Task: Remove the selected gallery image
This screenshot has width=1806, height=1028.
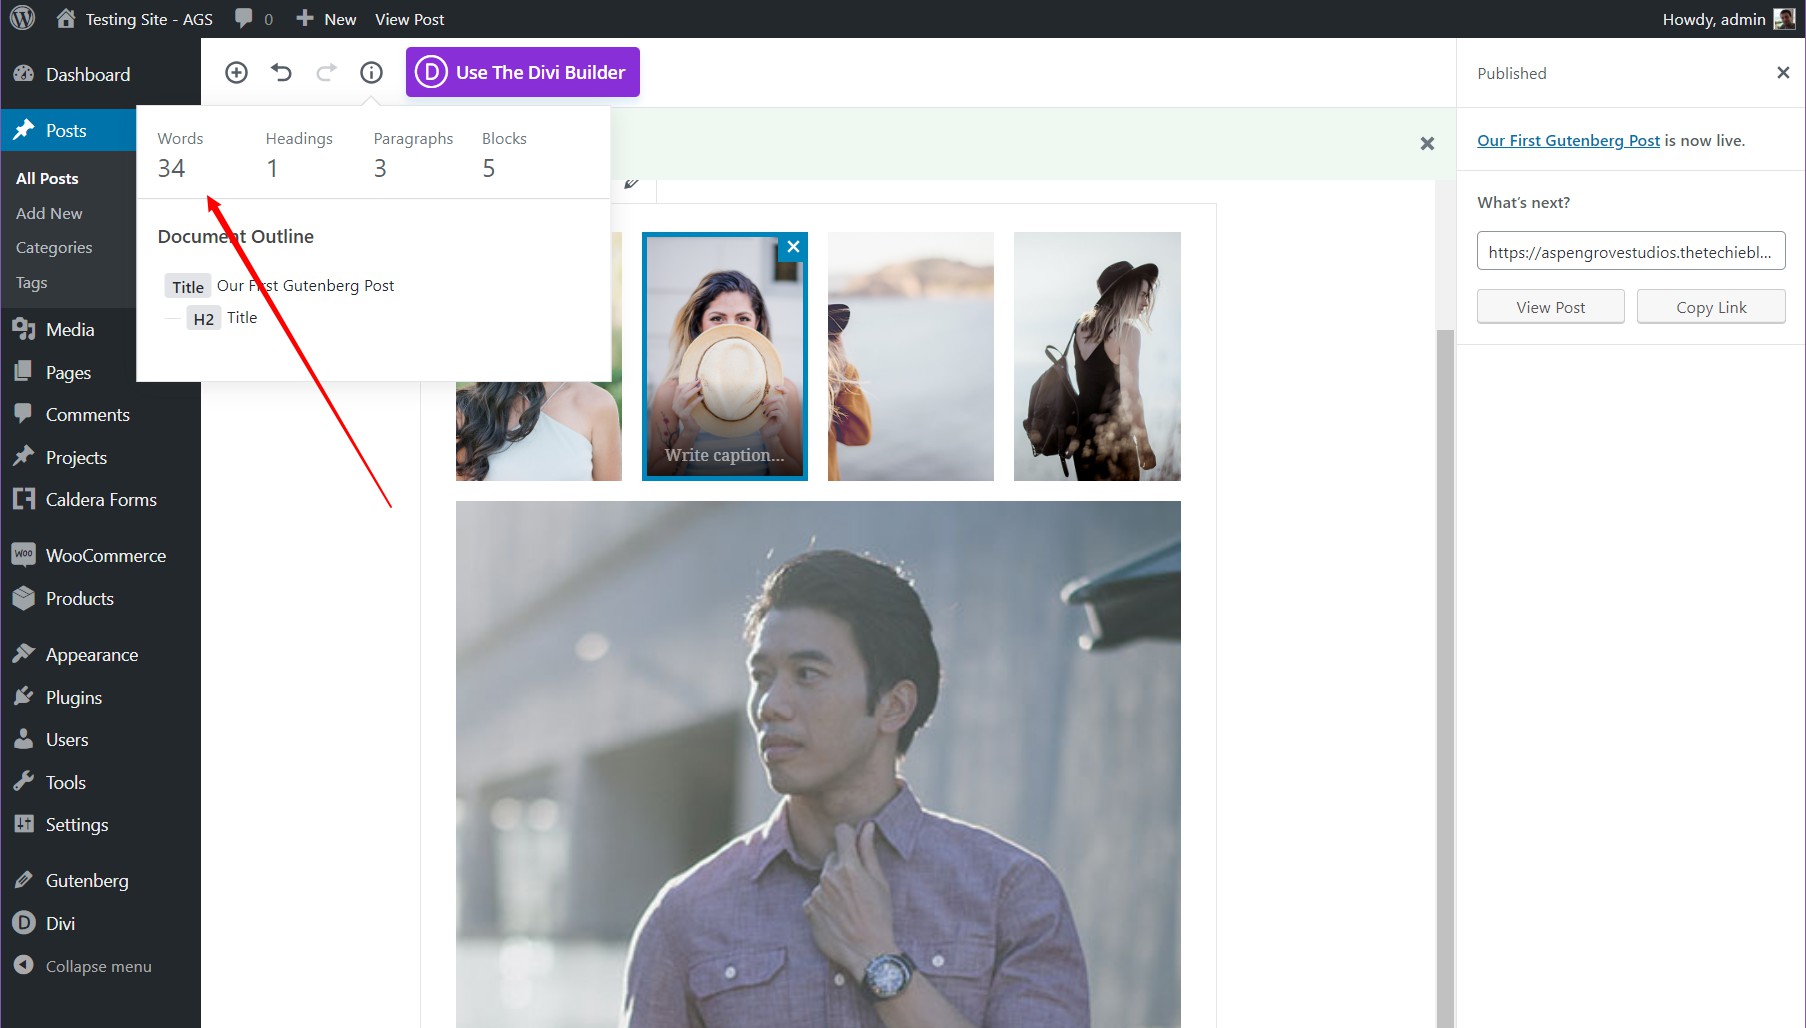Action: [793, 247]
